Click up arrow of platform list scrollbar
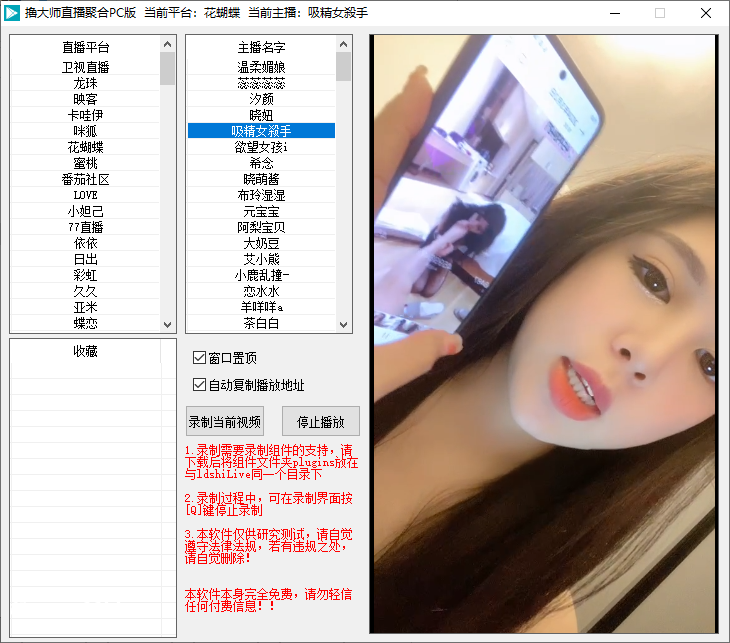This screenshot has height=643, width=730. coord(168,45)
